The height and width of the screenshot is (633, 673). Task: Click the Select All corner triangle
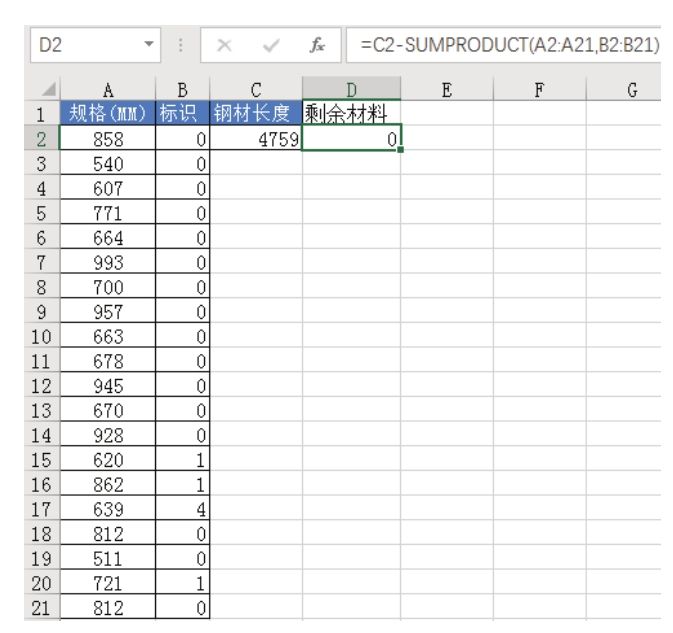coord(48,88)
